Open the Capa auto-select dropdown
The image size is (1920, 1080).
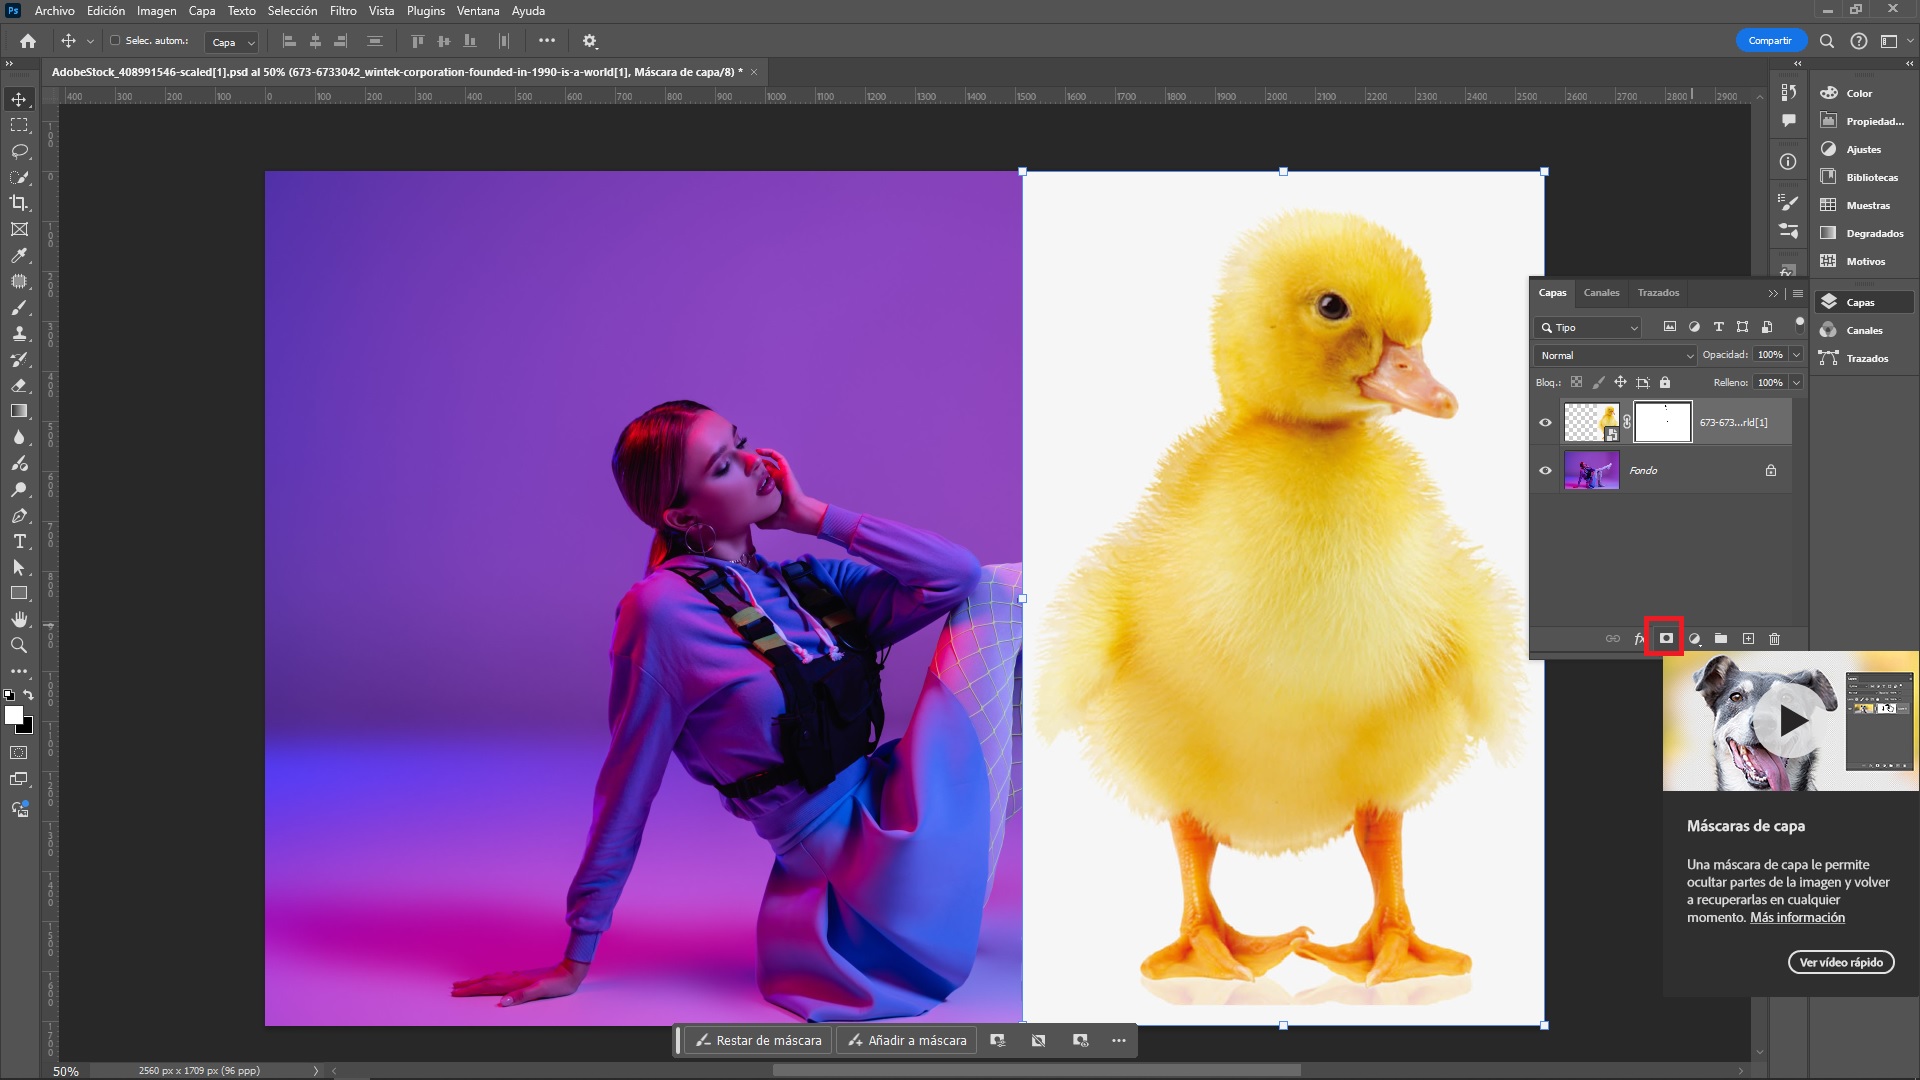[232, 42]
